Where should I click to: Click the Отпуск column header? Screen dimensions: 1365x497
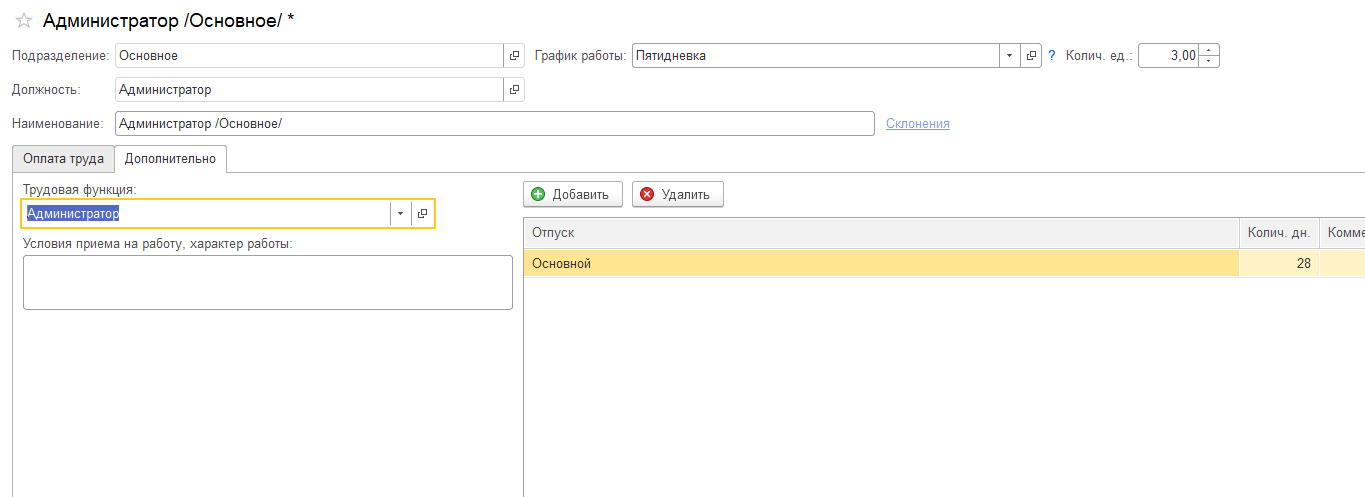click(881, 232)
